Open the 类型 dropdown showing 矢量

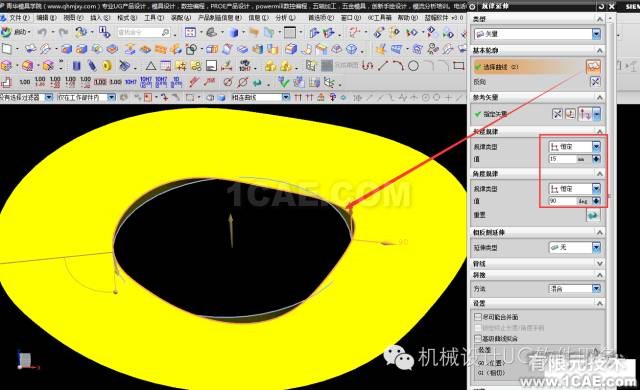point(537,34)
